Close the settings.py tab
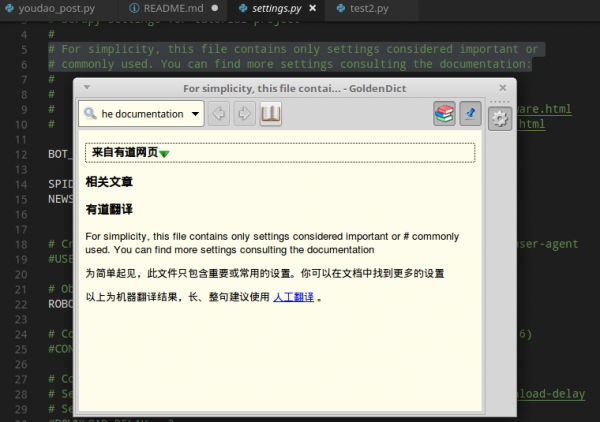The image size is (600, 422). point(313,8)
